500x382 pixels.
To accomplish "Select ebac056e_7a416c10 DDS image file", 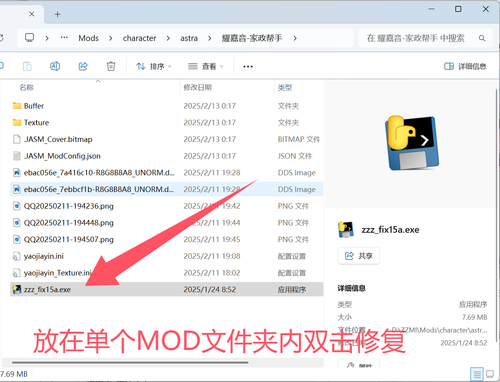I will [167, 172].
